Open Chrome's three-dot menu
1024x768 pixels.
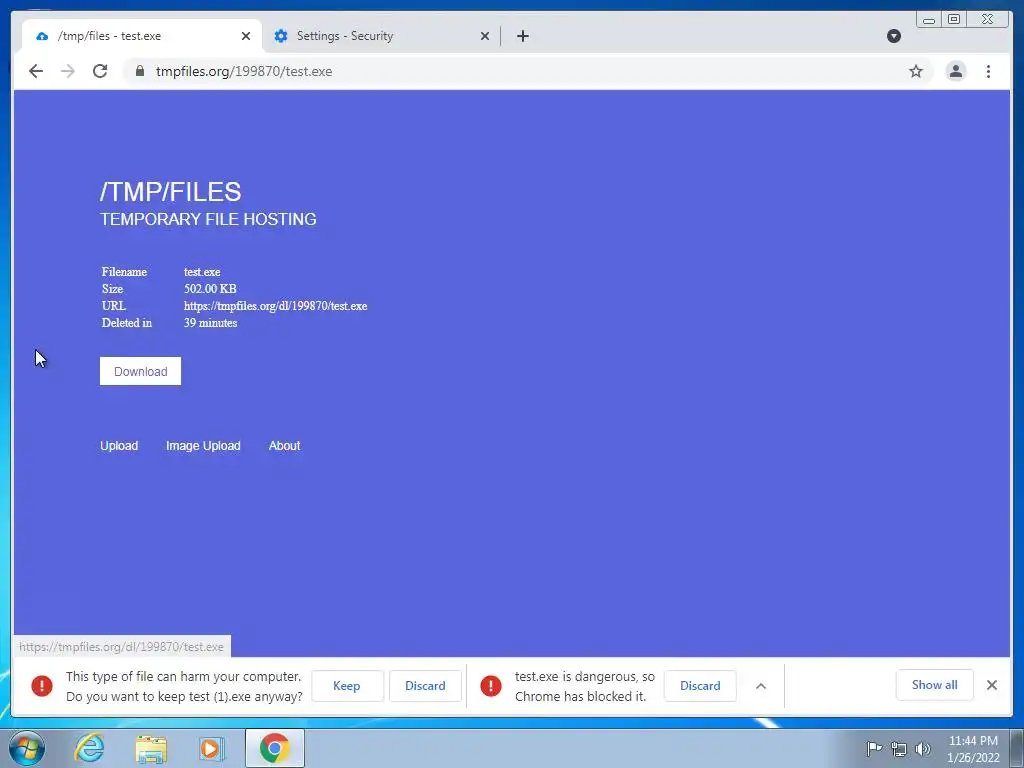coord(988,71)
